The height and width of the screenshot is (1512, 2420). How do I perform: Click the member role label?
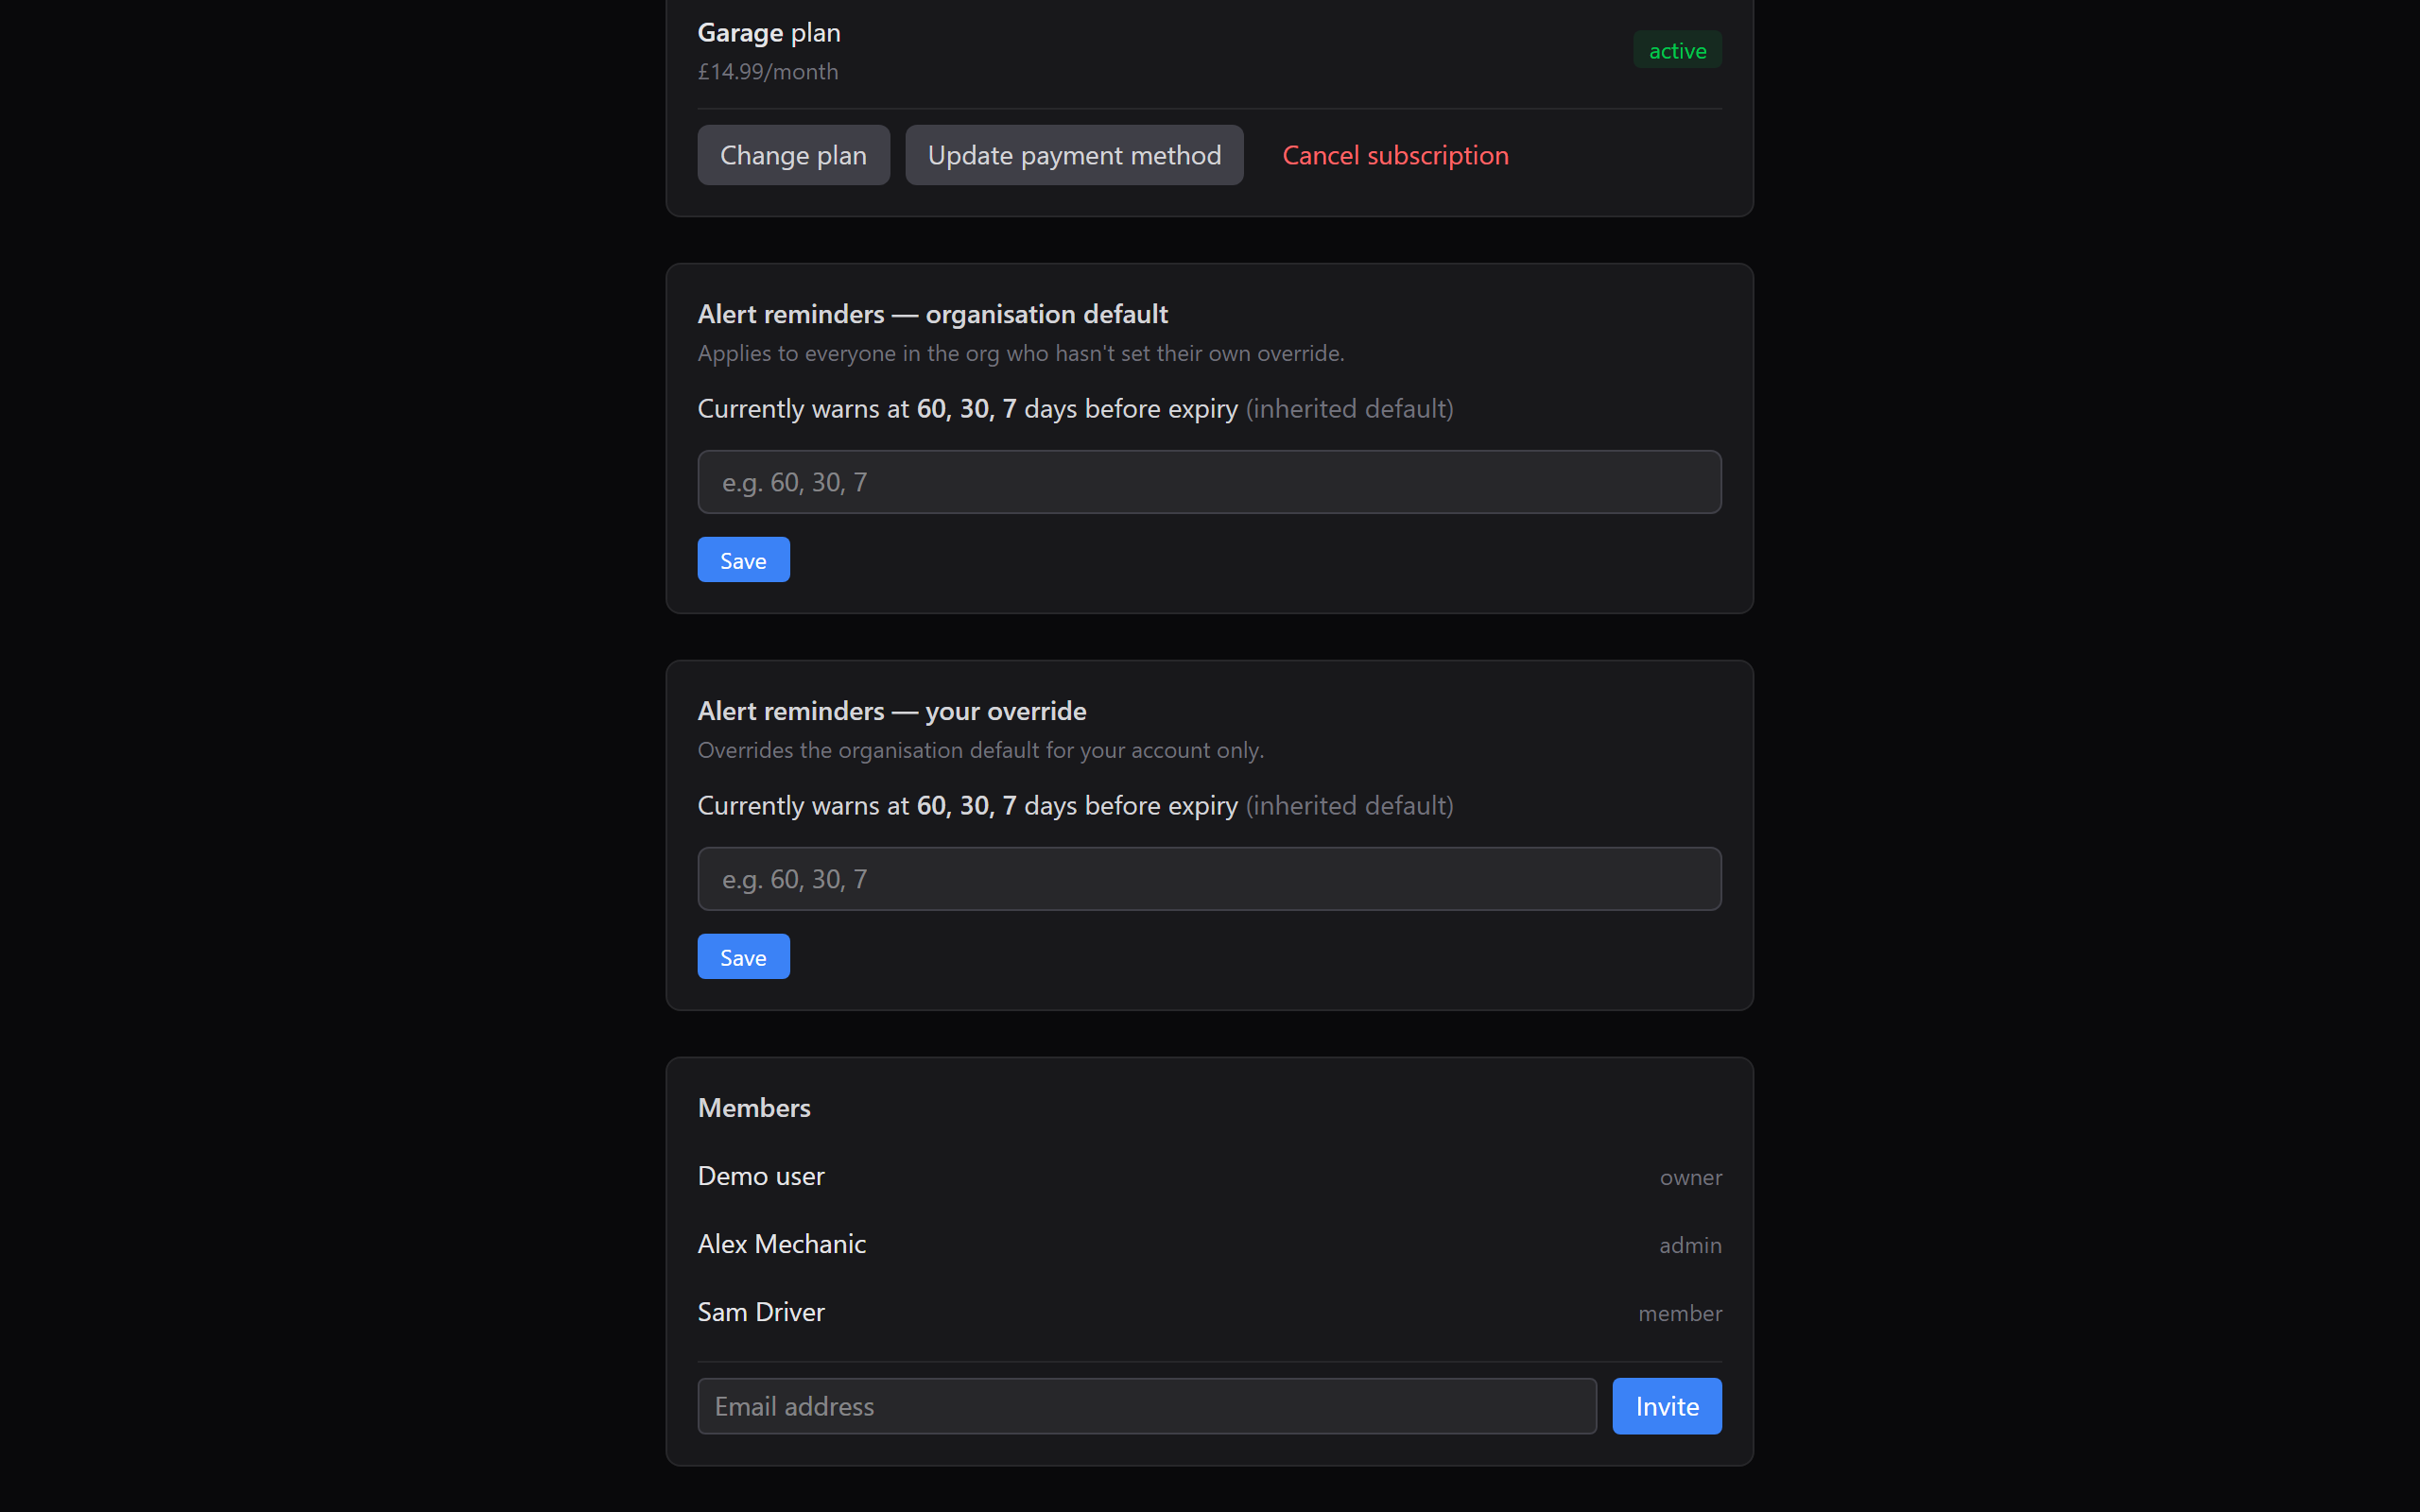[x=1680, y=1313]
